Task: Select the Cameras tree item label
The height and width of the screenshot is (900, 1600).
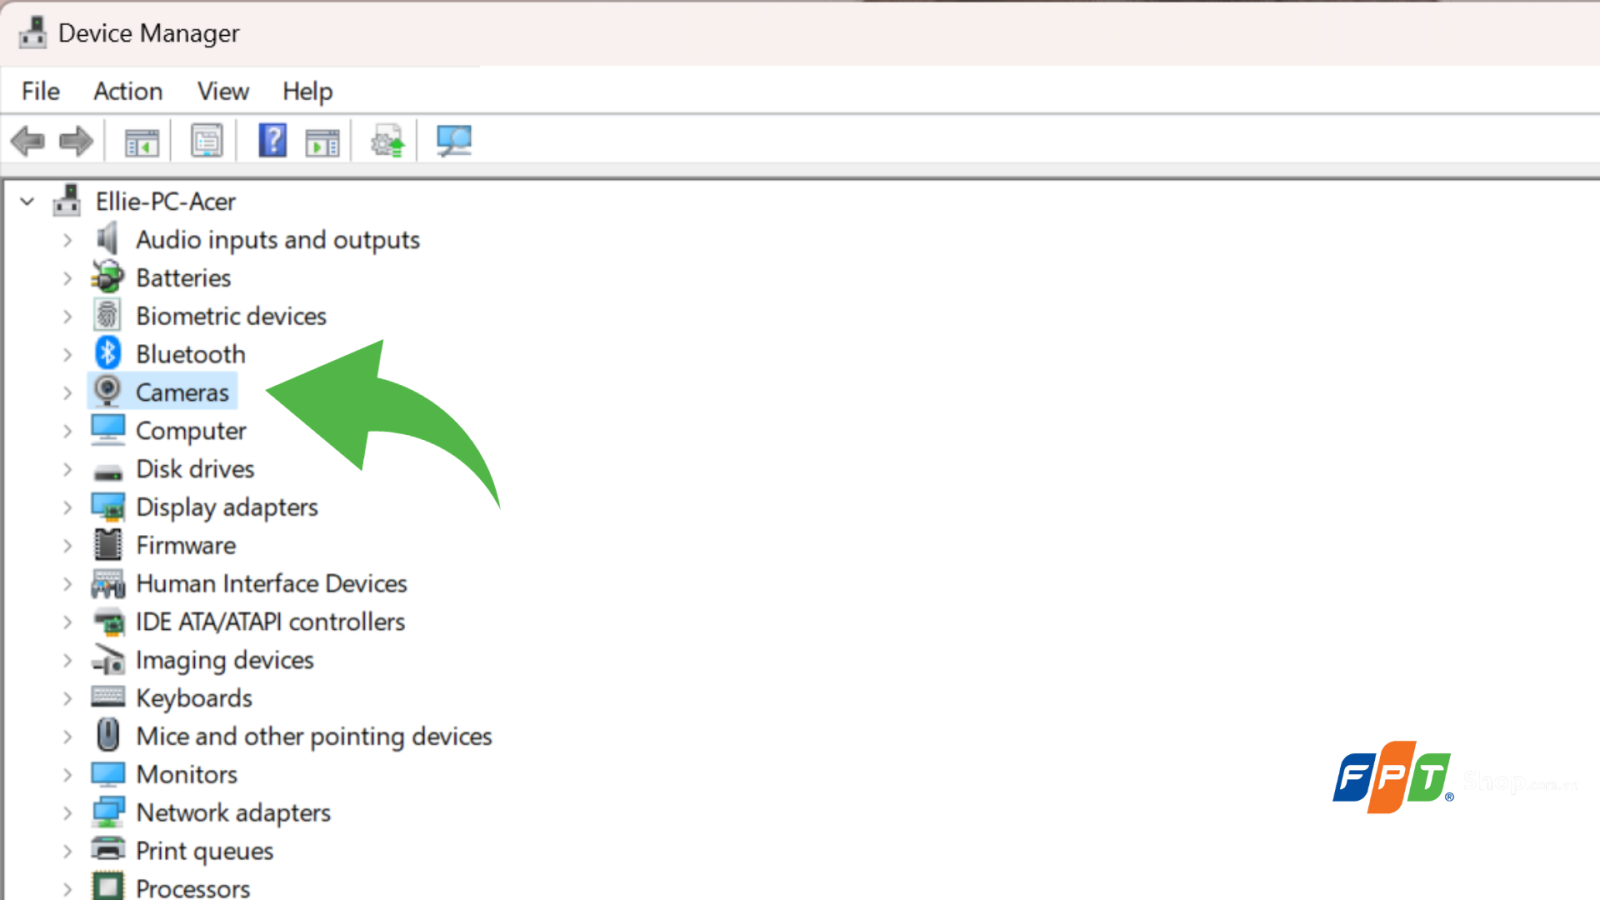Action: click(x=183, y=393)
